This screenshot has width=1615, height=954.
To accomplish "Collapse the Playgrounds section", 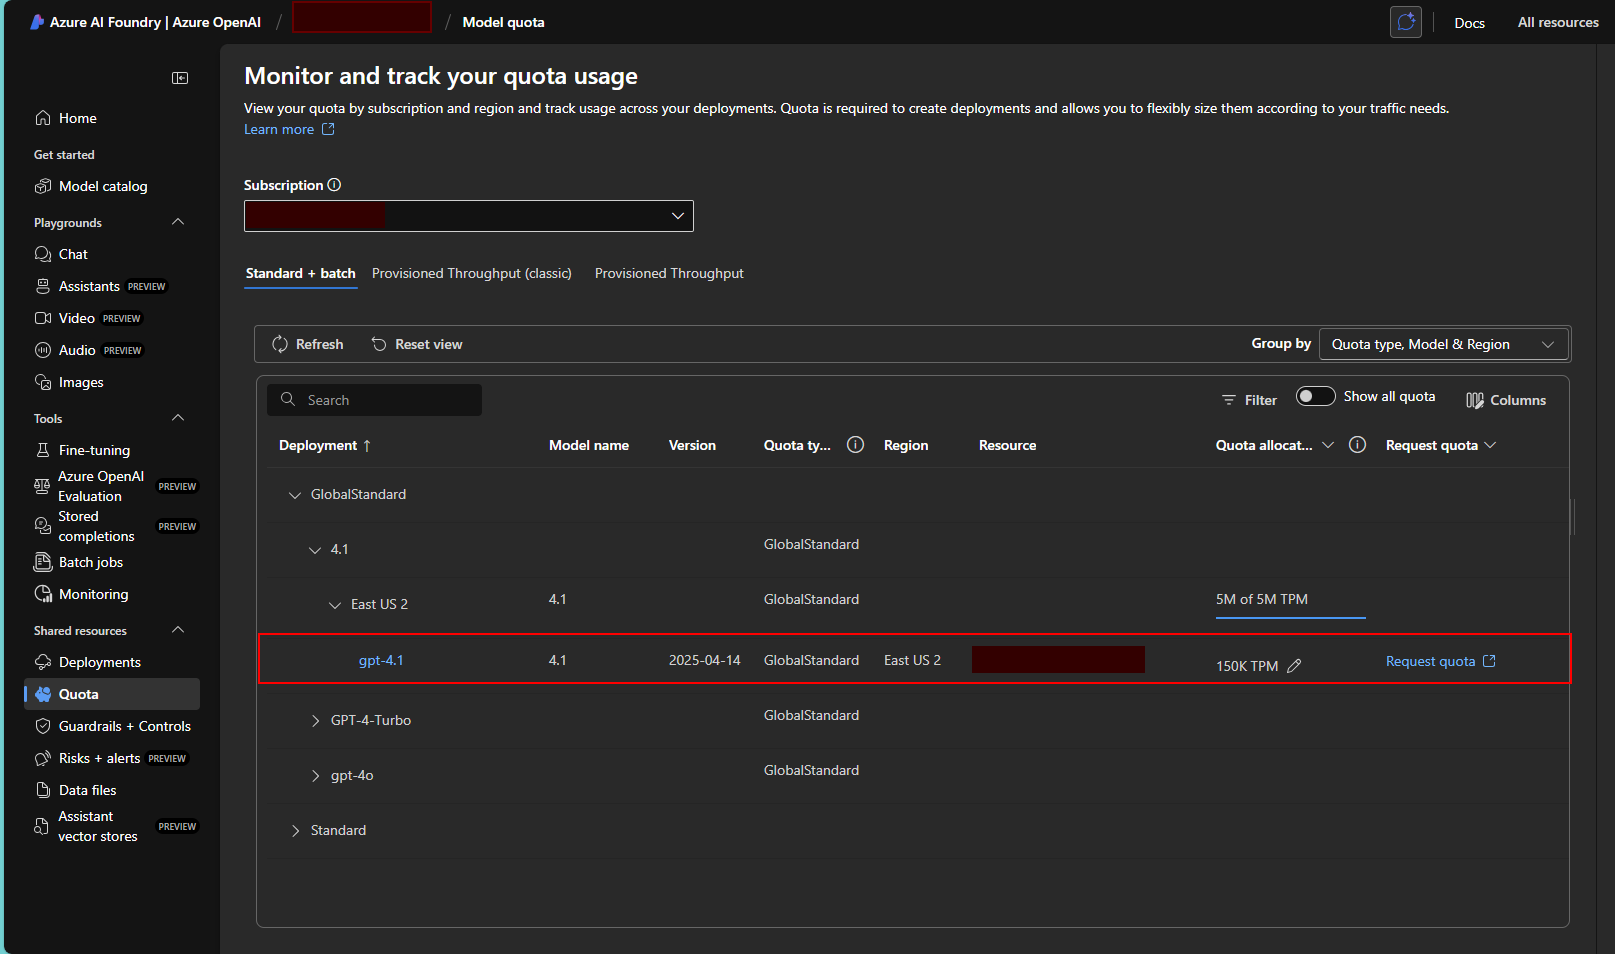I will [x=178, y=222].
